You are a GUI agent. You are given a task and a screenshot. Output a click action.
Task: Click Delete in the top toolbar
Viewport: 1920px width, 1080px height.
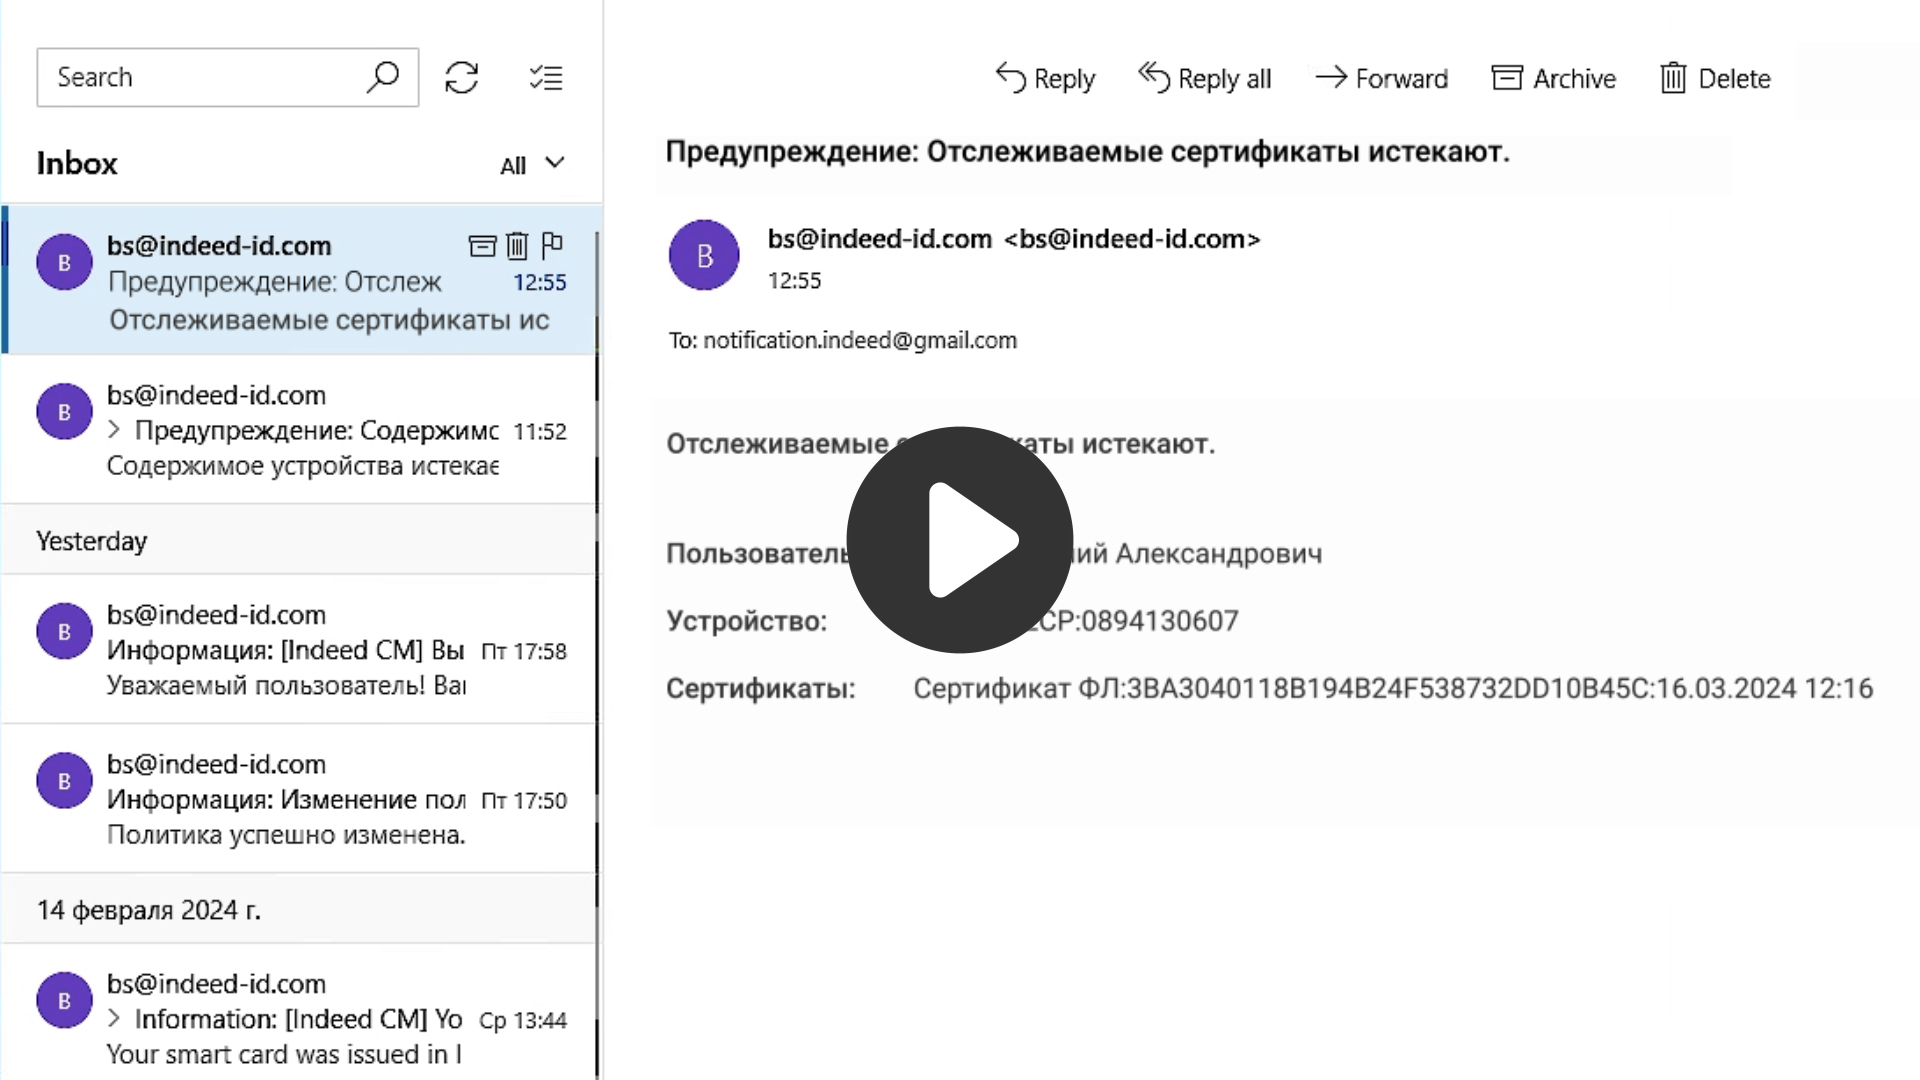(1715, 78)
